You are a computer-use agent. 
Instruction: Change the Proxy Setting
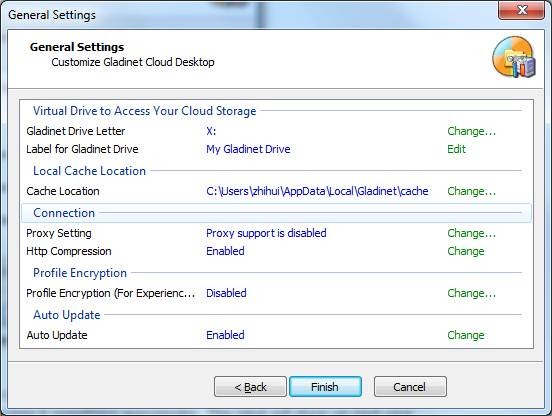[471, 233]
